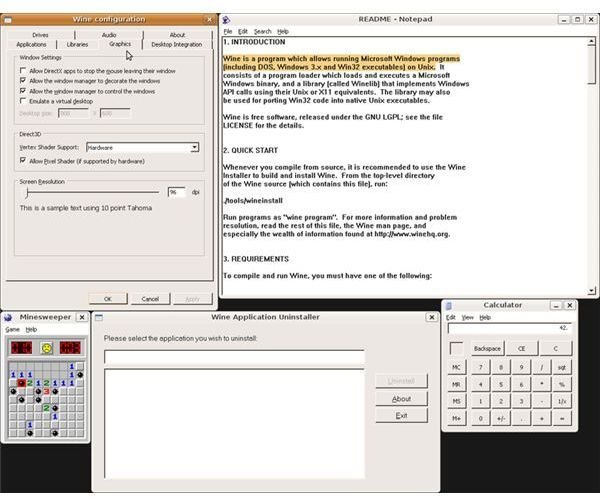
Task: Click the Wine configuration title bar icon
Action: coord(8,20)
